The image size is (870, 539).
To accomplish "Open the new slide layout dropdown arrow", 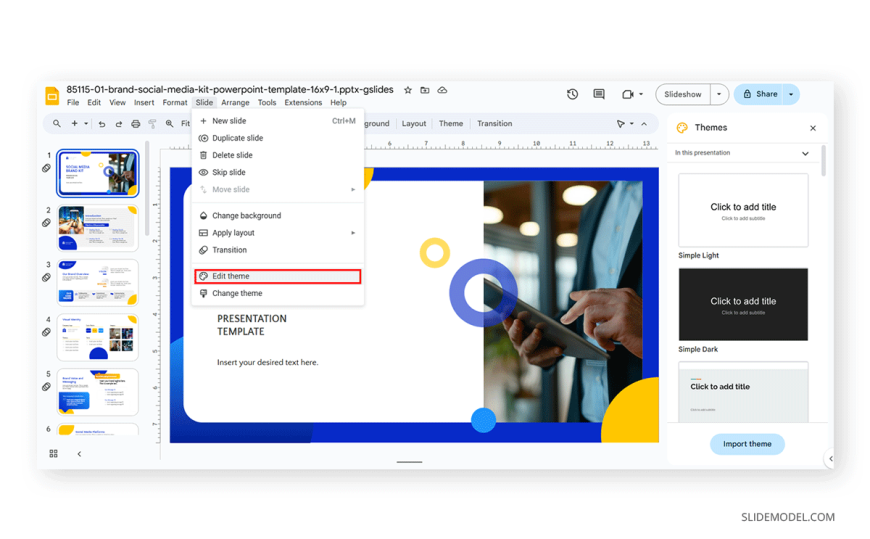I will pyautogui.click(x=86, y=124).
